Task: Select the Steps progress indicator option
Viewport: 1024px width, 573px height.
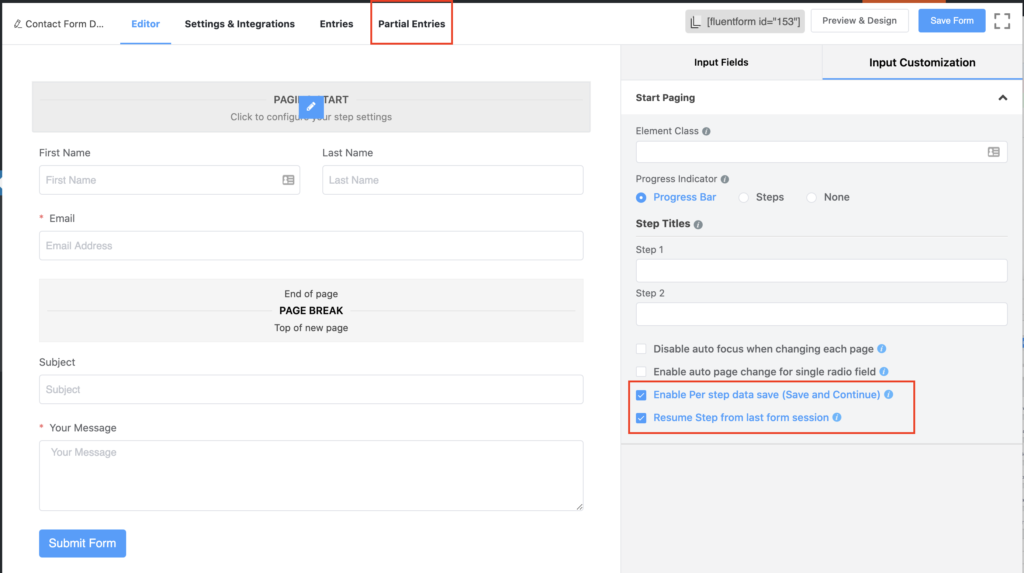Action: (x=743, y=197)
